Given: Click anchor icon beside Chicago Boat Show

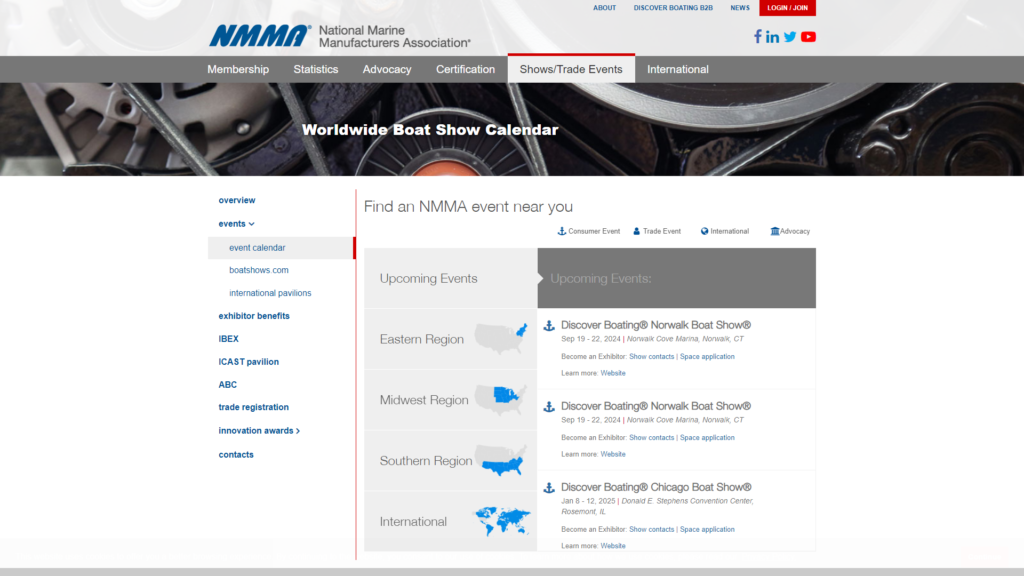Looking at the screenshot, I should [549, 488].
